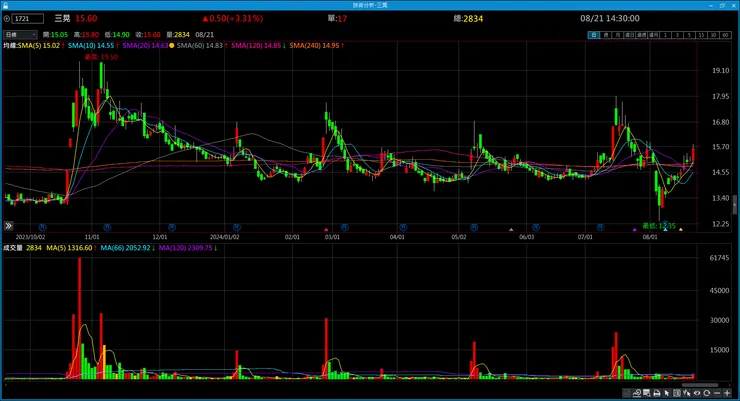This screenshot has width=740, height=401.
Task: Click the SMA(20) 14.63 legend label
Action: coord(145,45)
